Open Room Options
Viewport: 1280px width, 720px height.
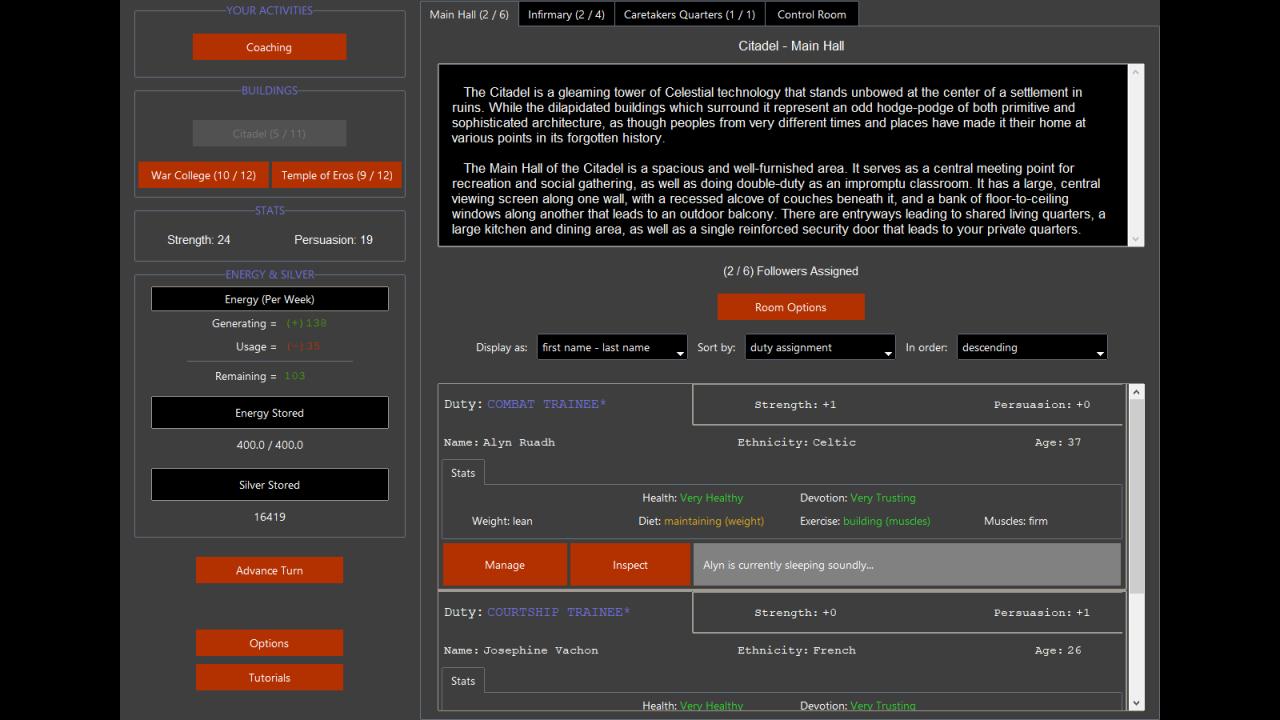(x=790, y=307)
